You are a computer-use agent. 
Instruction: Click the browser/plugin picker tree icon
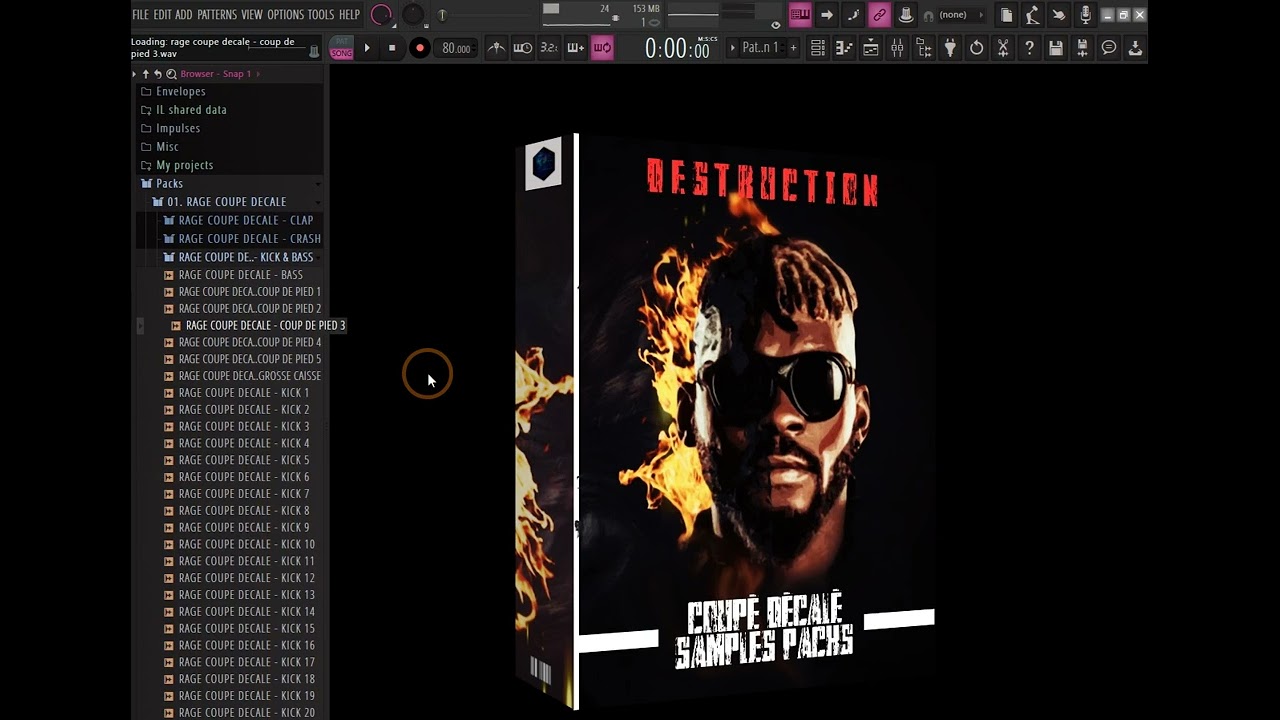point(924,48)
